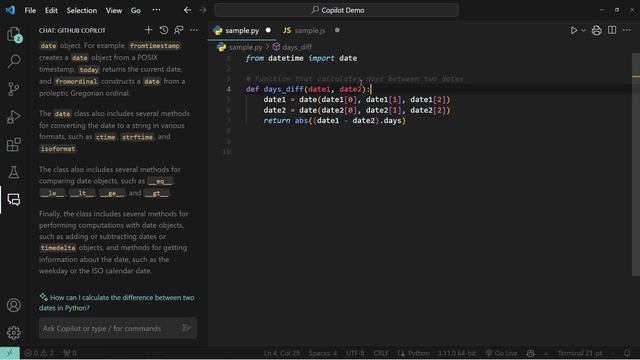Show errors and warnings in status bar
Viewport: 640px width, 360px height.
point(39,353)
